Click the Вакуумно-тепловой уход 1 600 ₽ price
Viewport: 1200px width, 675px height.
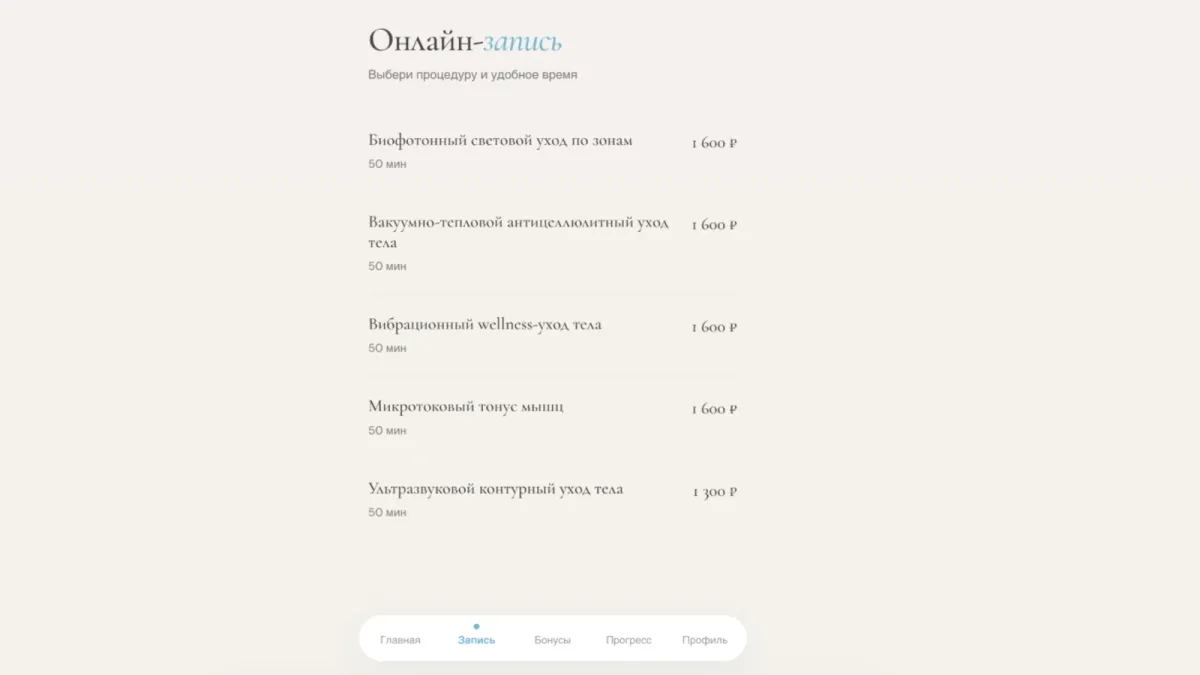[x=714, y=225]
